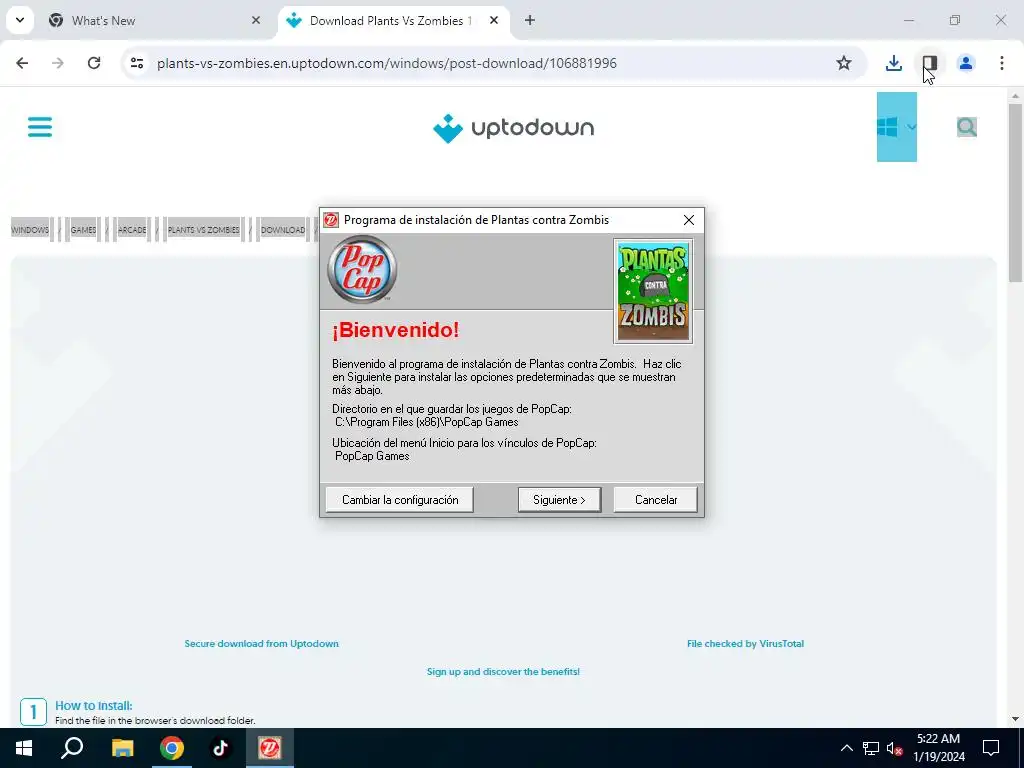Click the PLANTS VS ZOMBIES breadcrumb
1024x768 pixels.
(x=204, y=230)
